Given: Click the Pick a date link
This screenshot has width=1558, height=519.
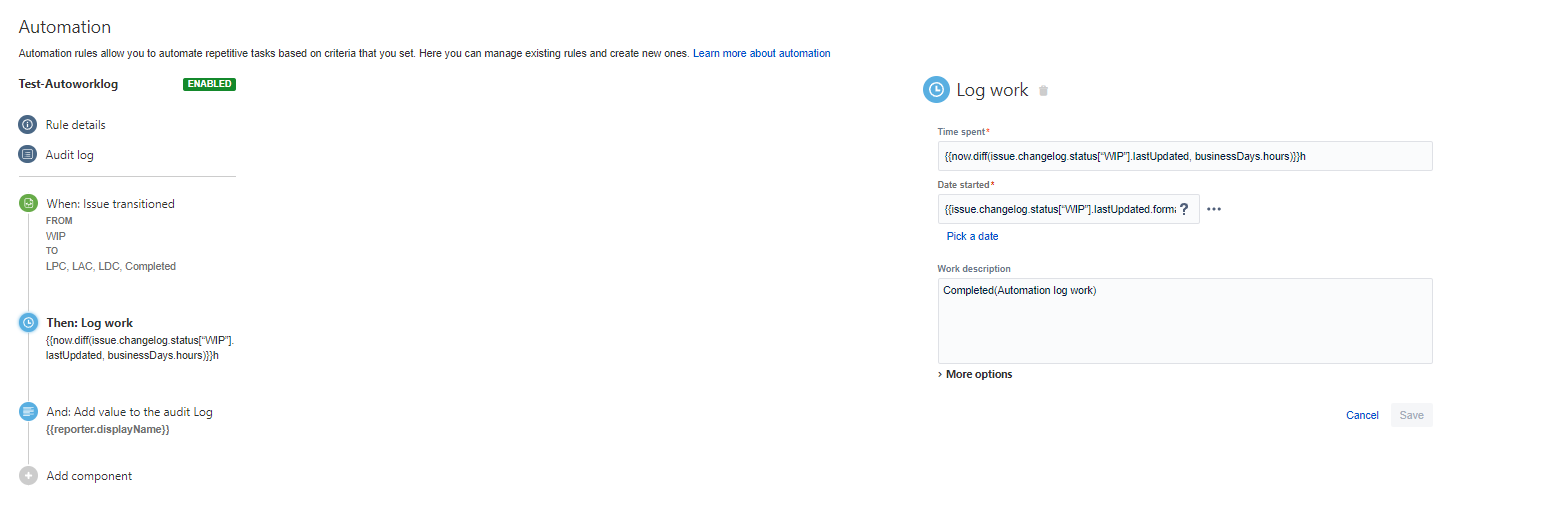Looking at the screenshot, I should [972, 236].
